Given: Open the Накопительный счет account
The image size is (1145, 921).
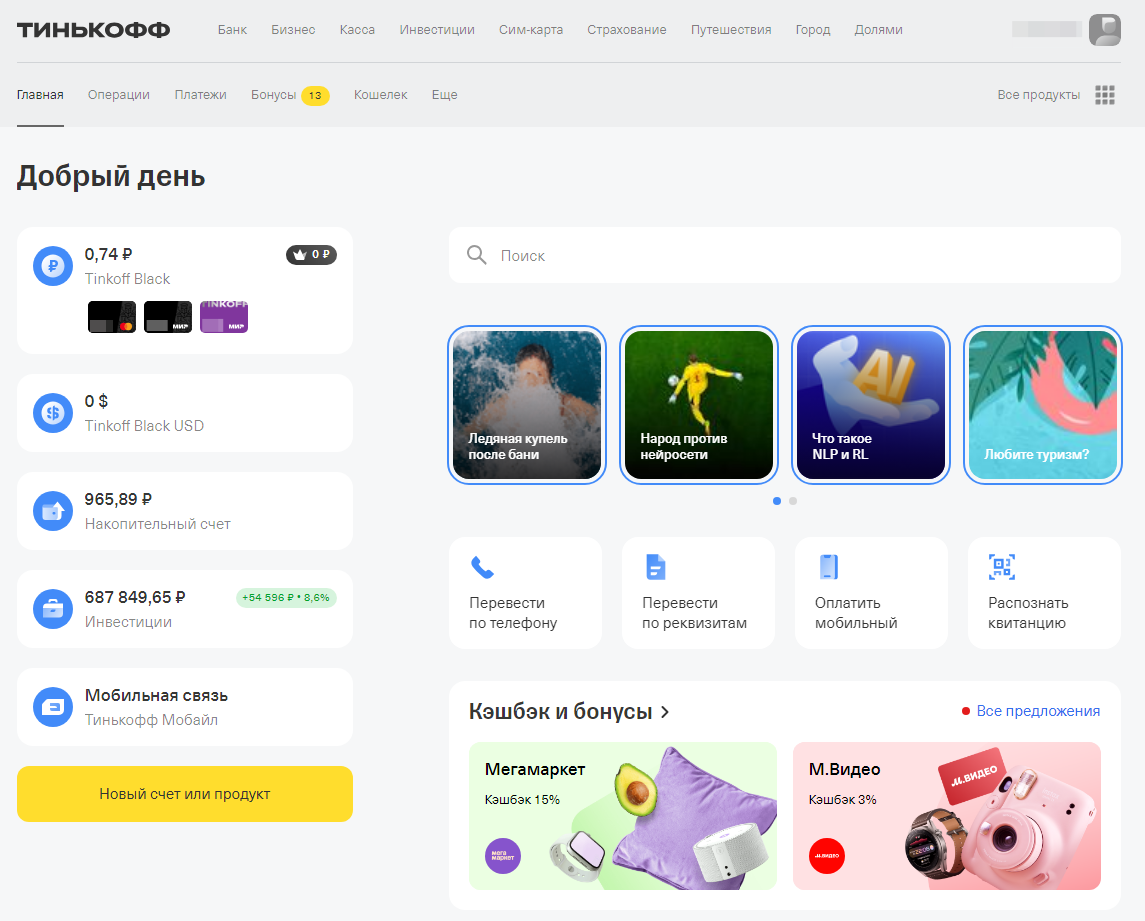Looking at the screenshot, I should tap(185, 511).
